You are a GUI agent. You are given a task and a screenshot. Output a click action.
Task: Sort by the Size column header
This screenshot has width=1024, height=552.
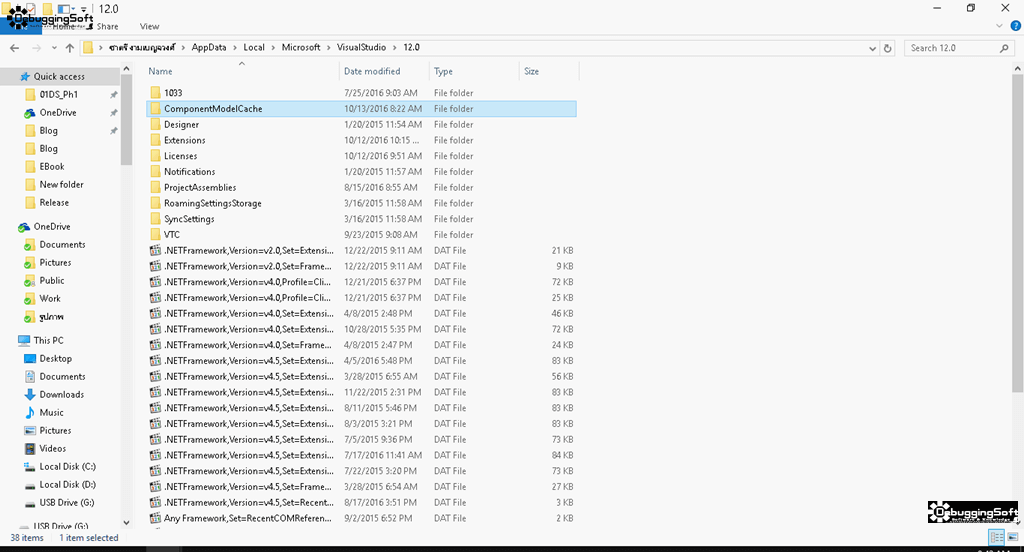point(549,71)
